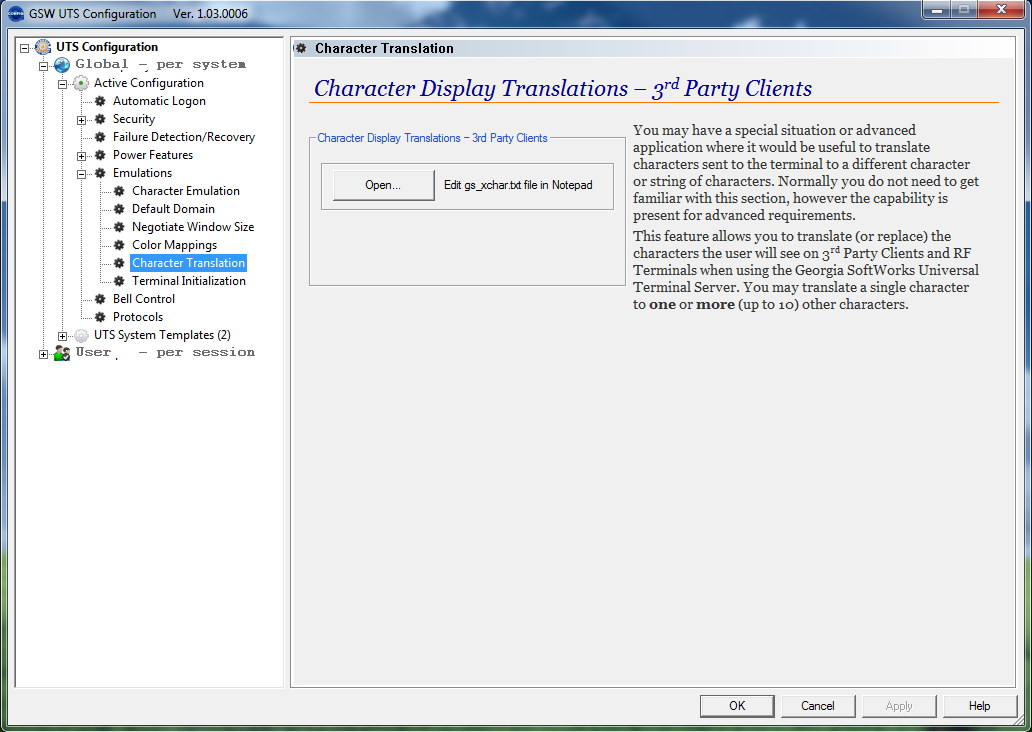Open Default Domain settings

[173, 209]
